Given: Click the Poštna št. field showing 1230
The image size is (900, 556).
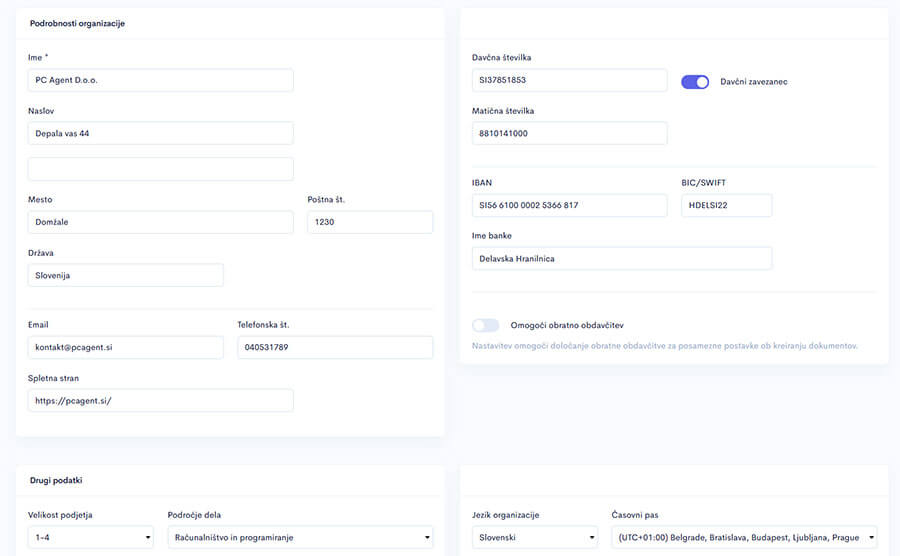Looking at the screenshot, I should point(369,222).
